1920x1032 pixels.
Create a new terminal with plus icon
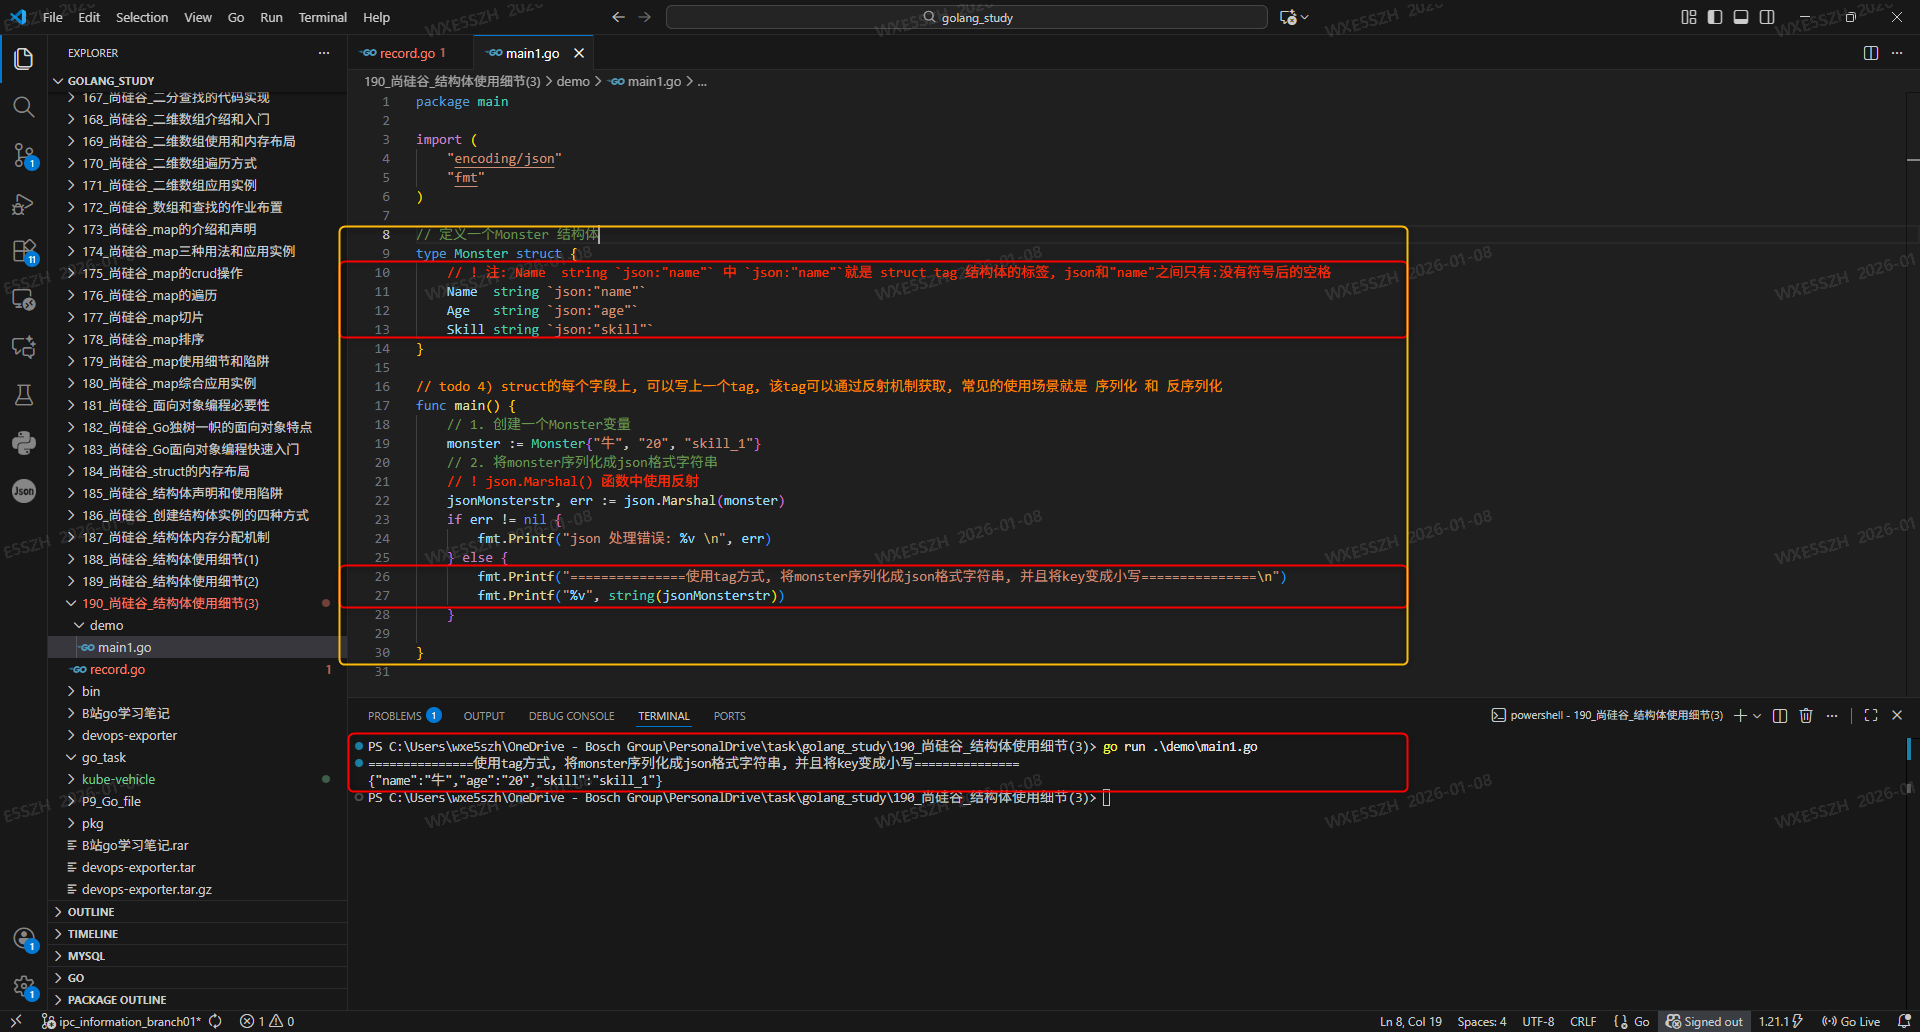1740,716
